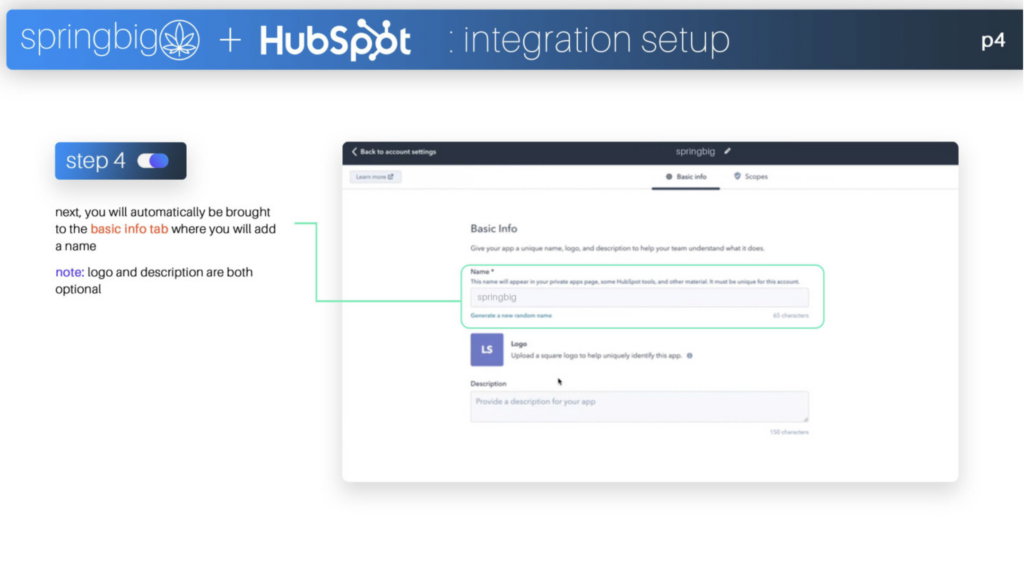Image resolution: width=1024 pixels, height=576 pixels.
Task: Click Generate a new random name link
Action: tap(511, 315)
